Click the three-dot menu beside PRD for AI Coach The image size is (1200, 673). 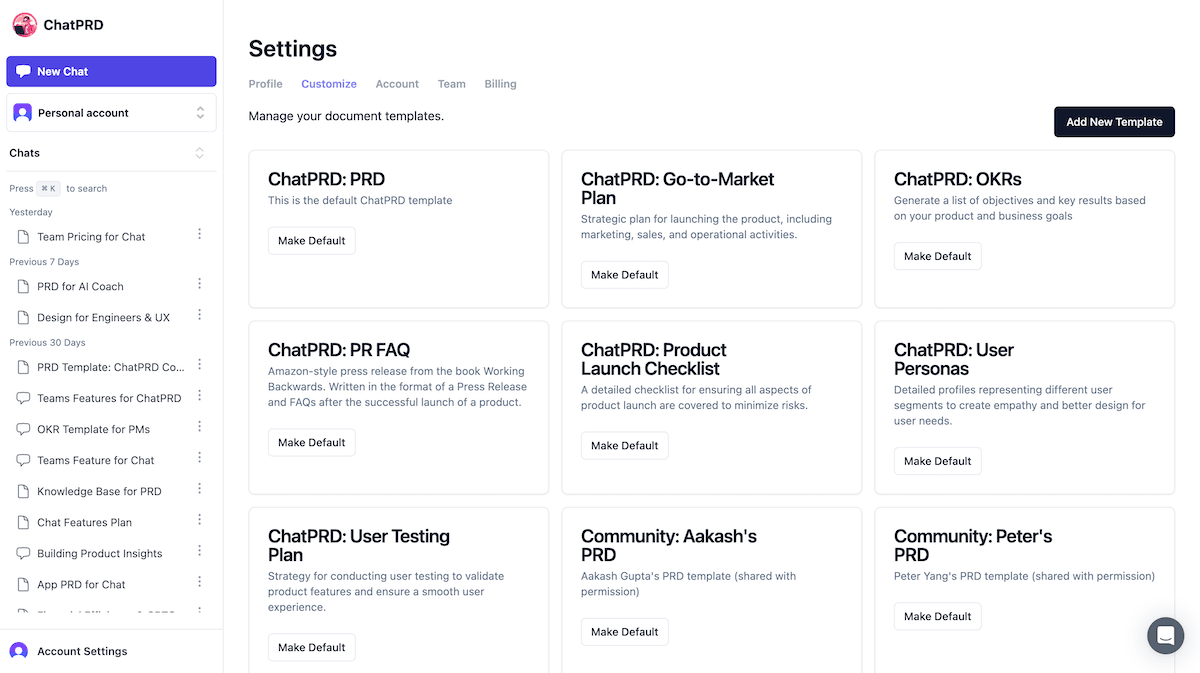pyautogui.click(x=199, y=286)
